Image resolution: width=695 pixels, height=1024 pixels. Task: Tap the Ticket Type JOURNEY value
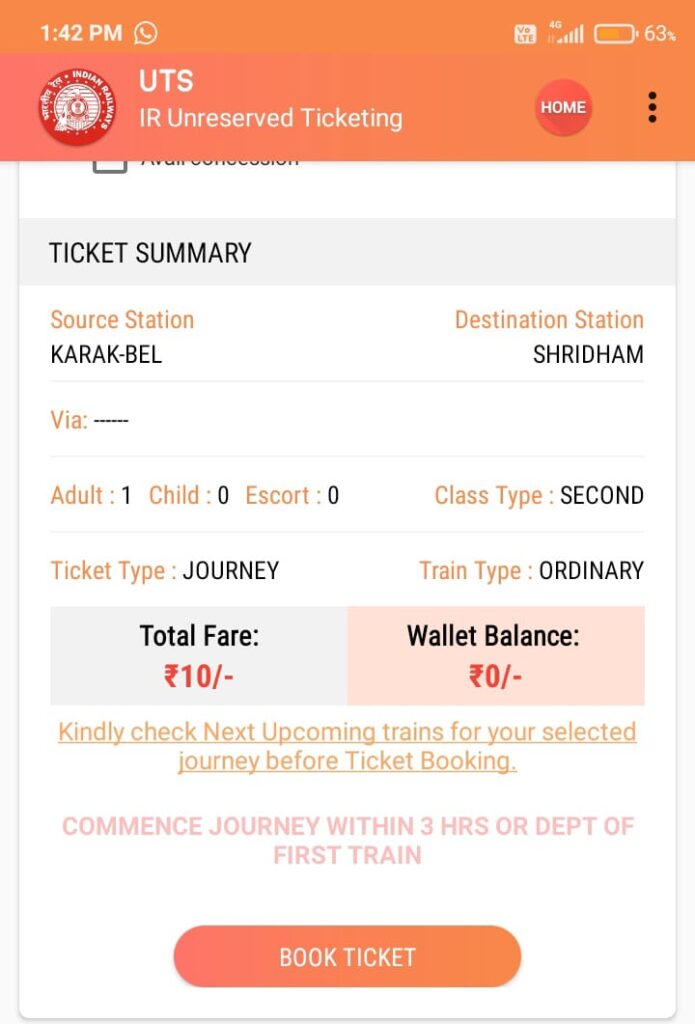tap(230, 571)
